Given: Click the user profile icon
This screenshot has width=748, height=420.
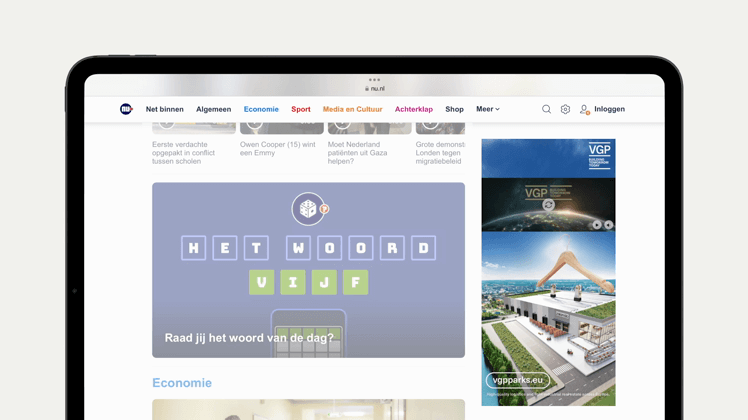Looking at the screenshot, I should [584, 109].
